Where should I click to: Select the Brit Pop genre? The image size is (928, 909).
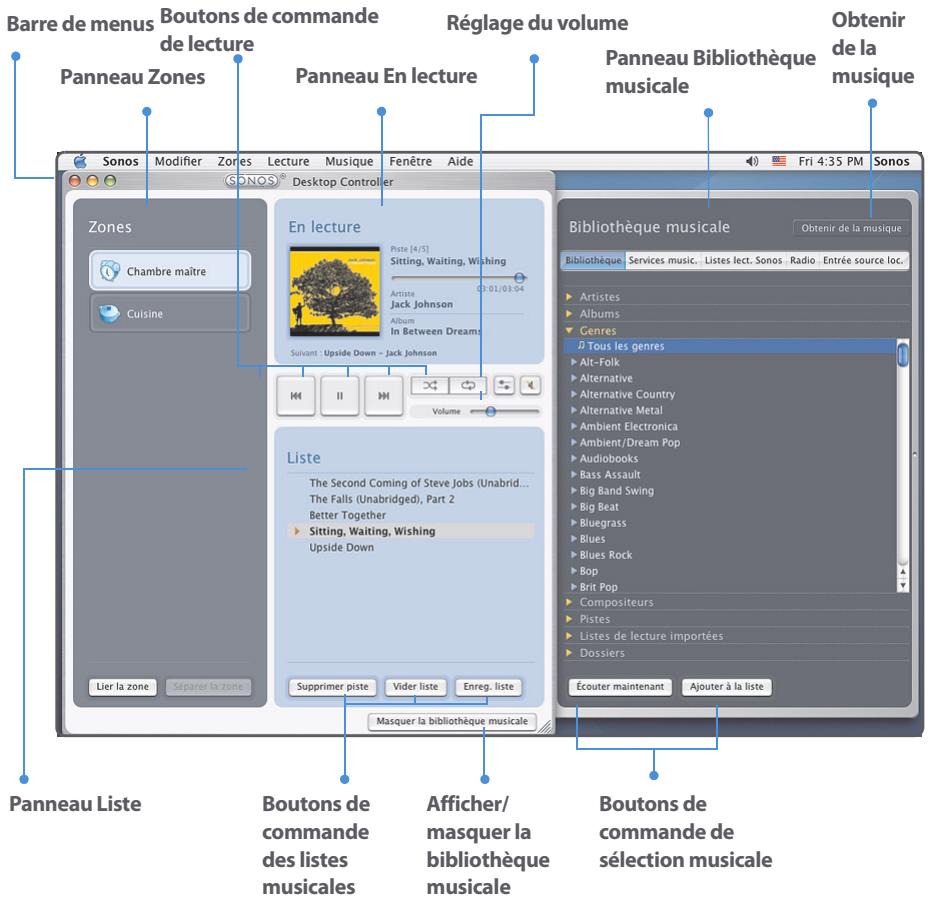pos(598,587)
